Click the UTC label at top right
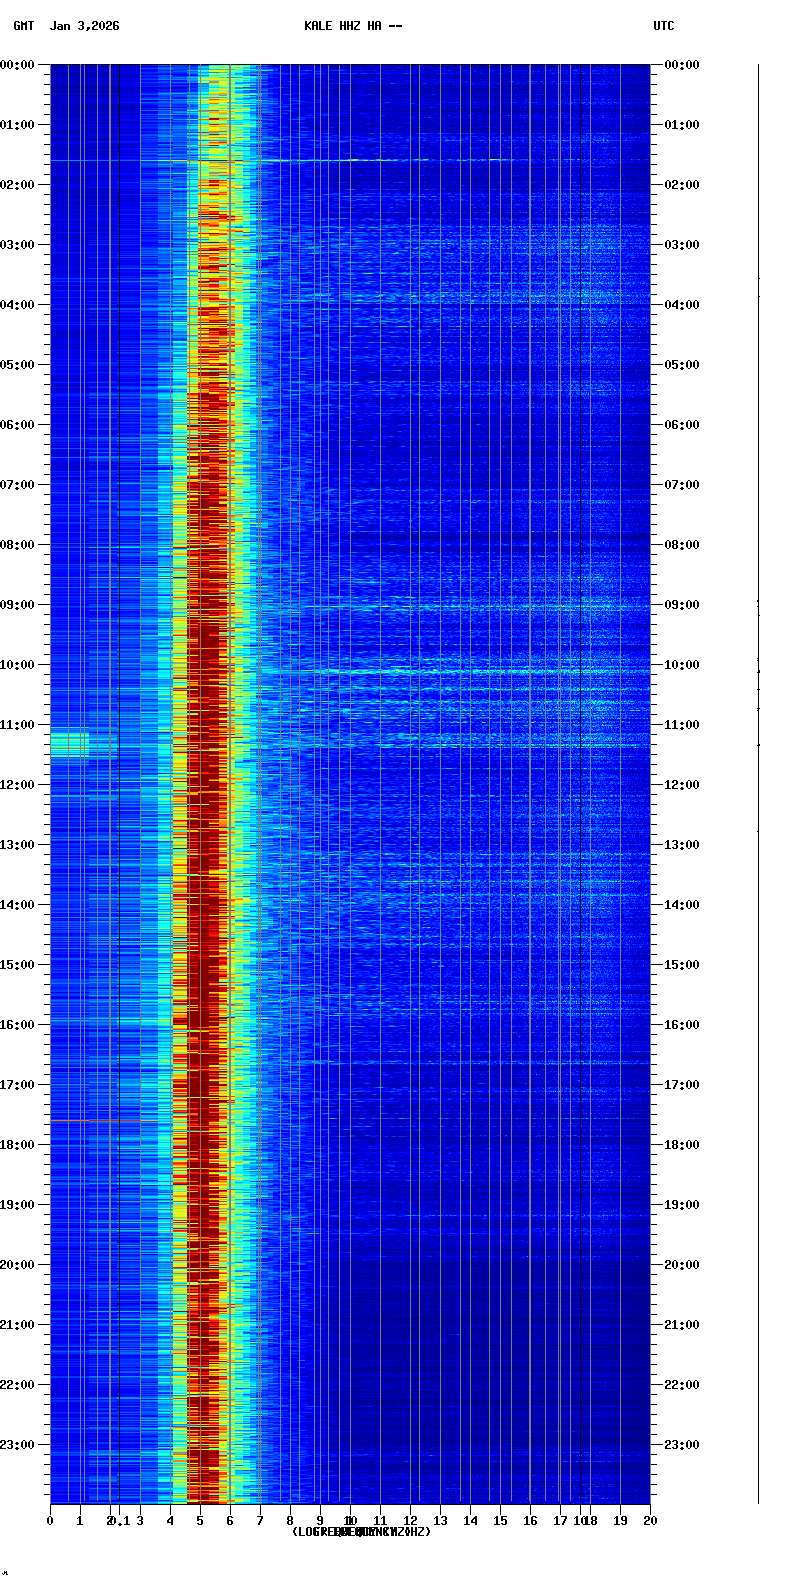This screenshot has width=802, height=1584. tap(663, 26)
